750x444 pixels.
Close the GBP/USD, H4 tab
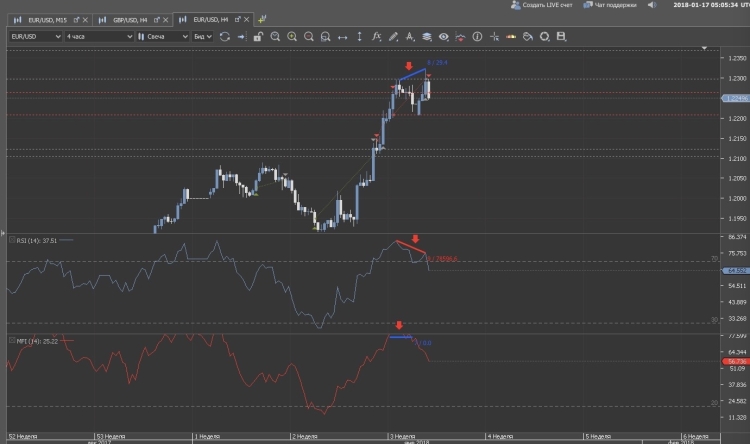click(x=165, y=20)
